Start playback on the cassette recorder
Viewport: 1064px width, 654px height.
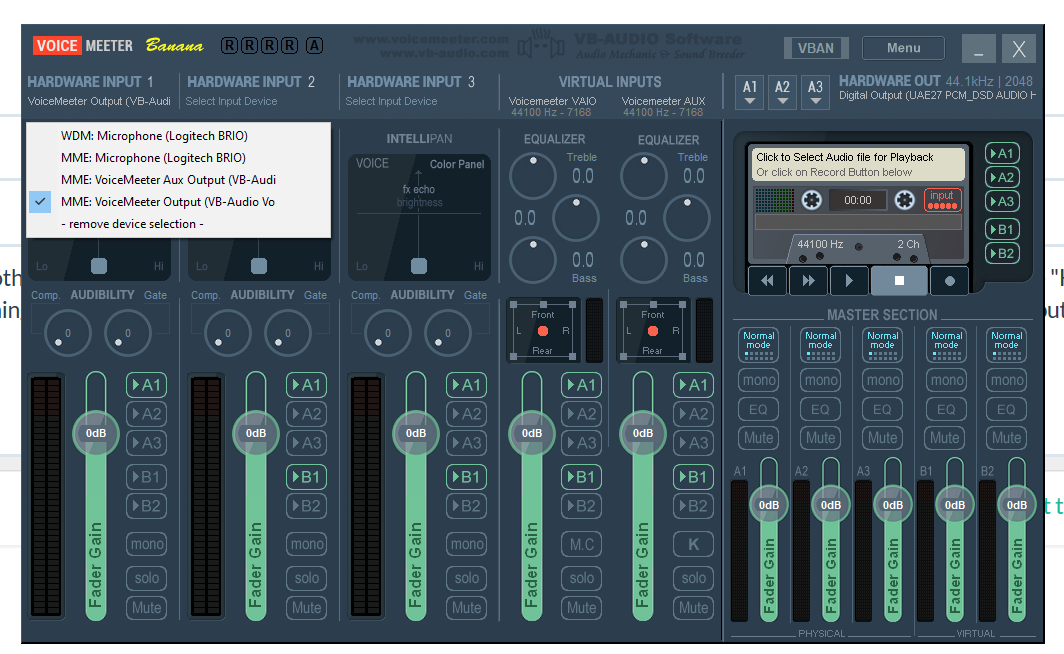pos(849,280)
